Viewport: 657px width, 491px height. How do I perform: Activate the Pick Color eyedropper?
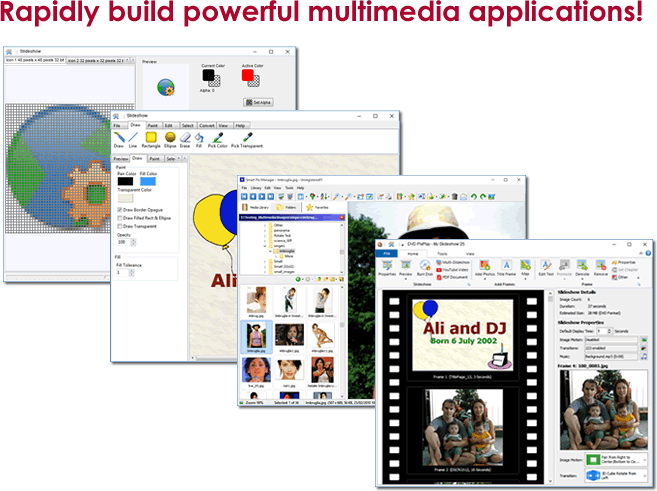point(217,140)
